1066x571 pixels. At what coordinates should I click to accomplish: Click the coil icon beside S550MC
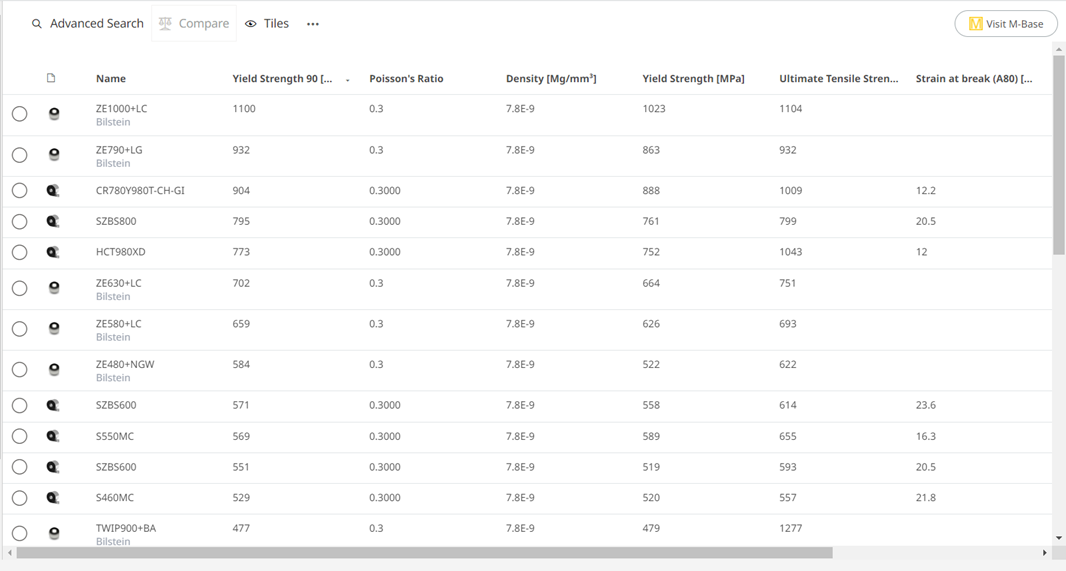pos(53,436)
